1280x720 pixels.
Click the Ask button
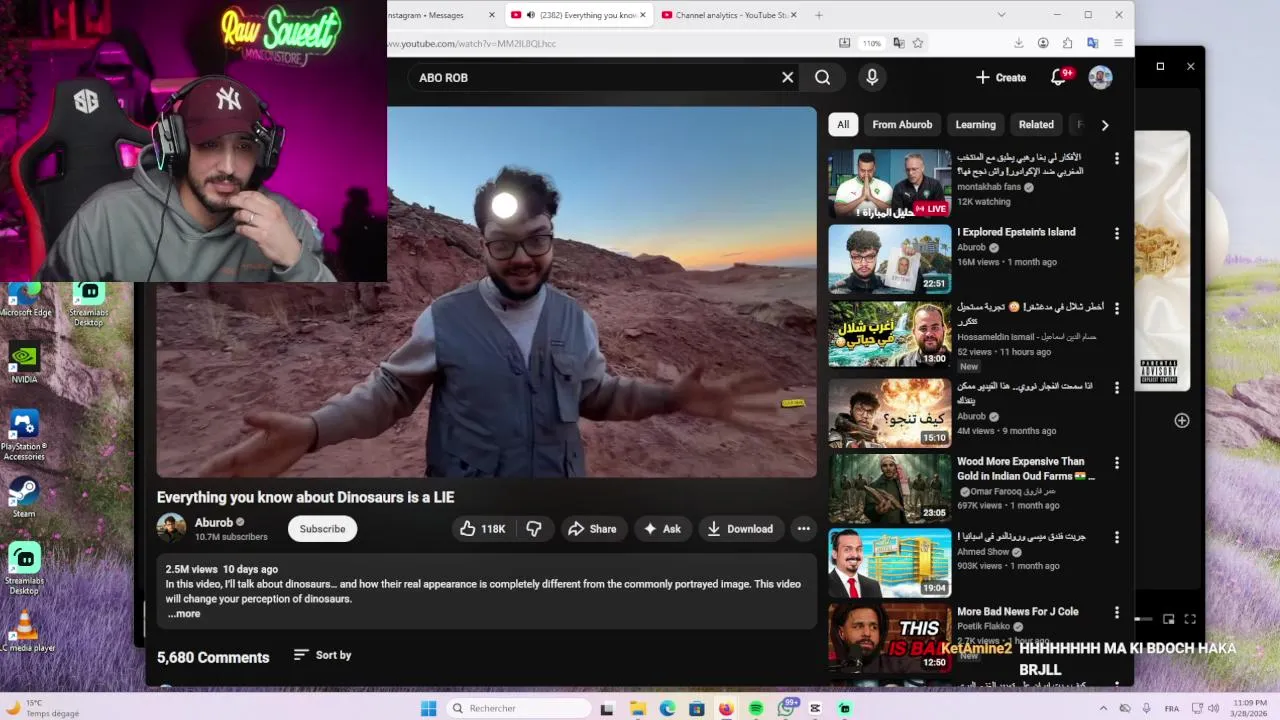pos(662,529)
